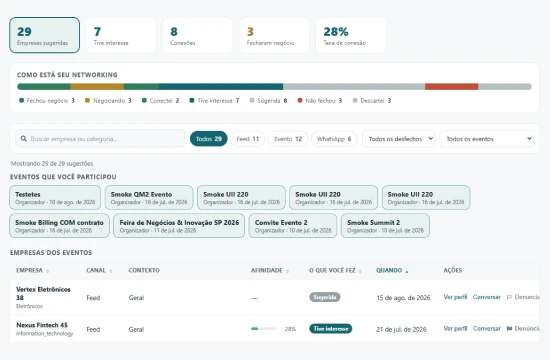
Task: Toggle Quando column sort arrow
Action: point(407,271)
